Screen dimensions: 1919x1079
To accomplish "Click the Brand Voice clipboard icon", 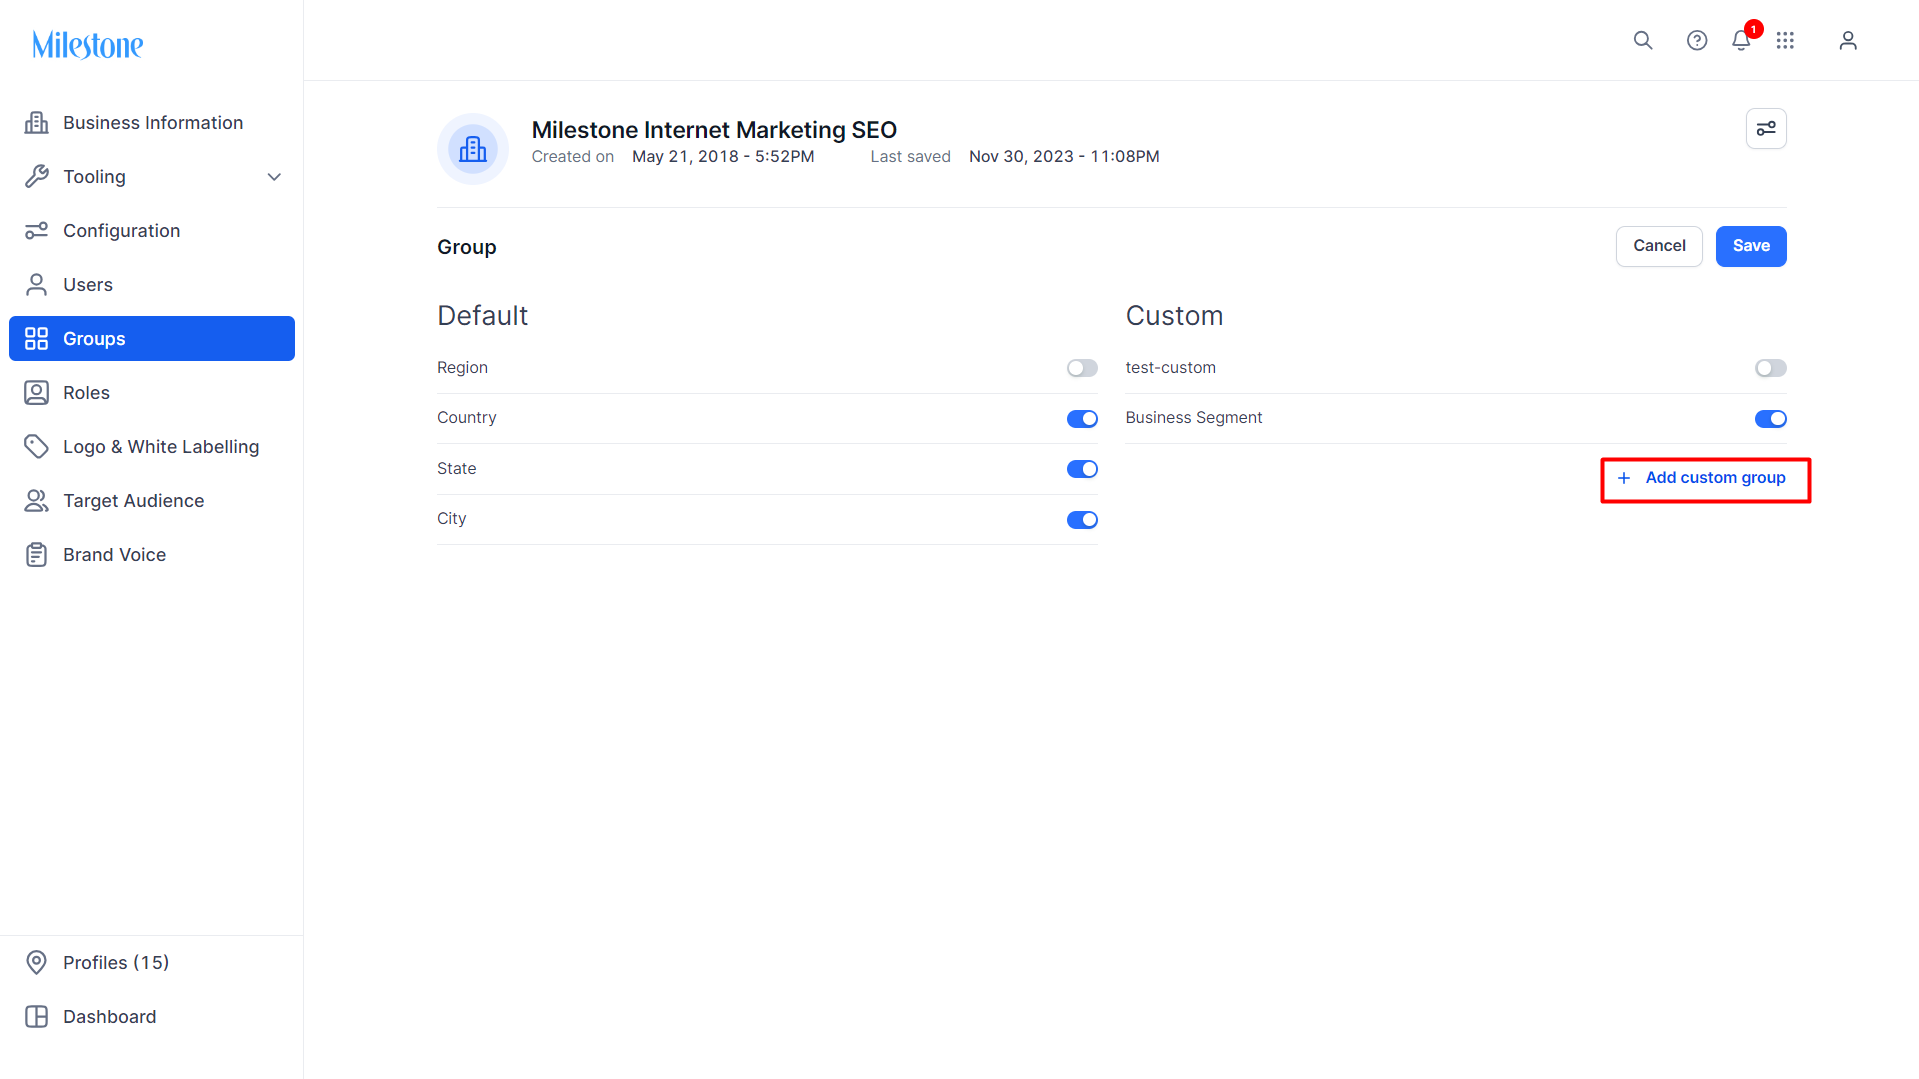I will [37, 555].
